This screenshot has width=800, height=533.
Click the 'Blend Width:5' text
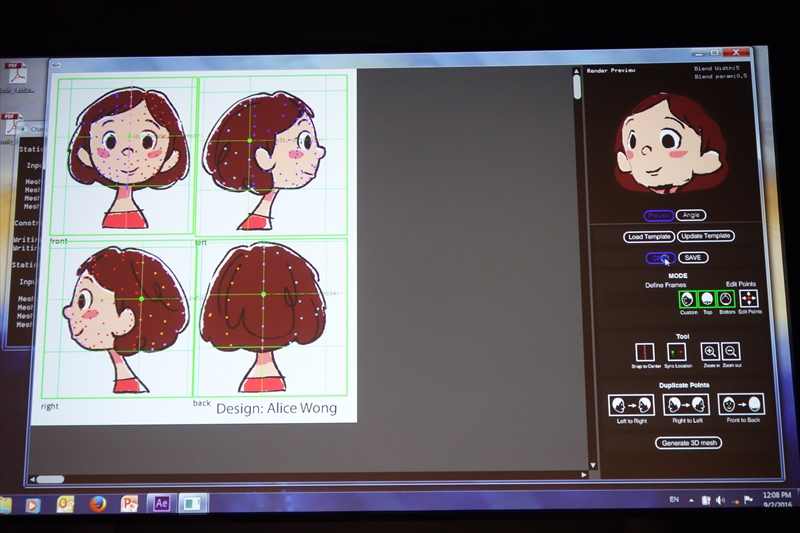click(x=716, y=68)
